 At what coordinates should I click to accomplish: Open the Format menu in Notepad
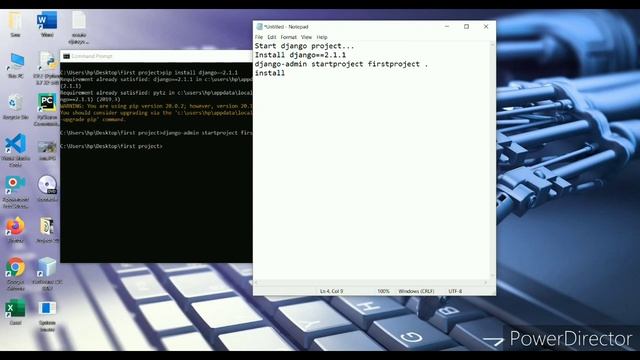coord(289,37)
